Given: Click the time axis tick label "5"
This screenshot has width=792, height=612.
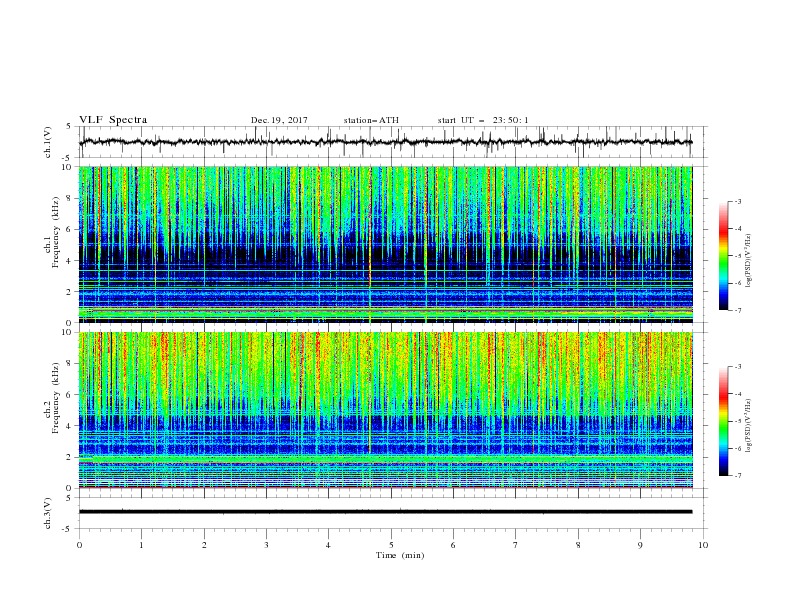Looking at the screenshot, I should (x=391, y=545).
